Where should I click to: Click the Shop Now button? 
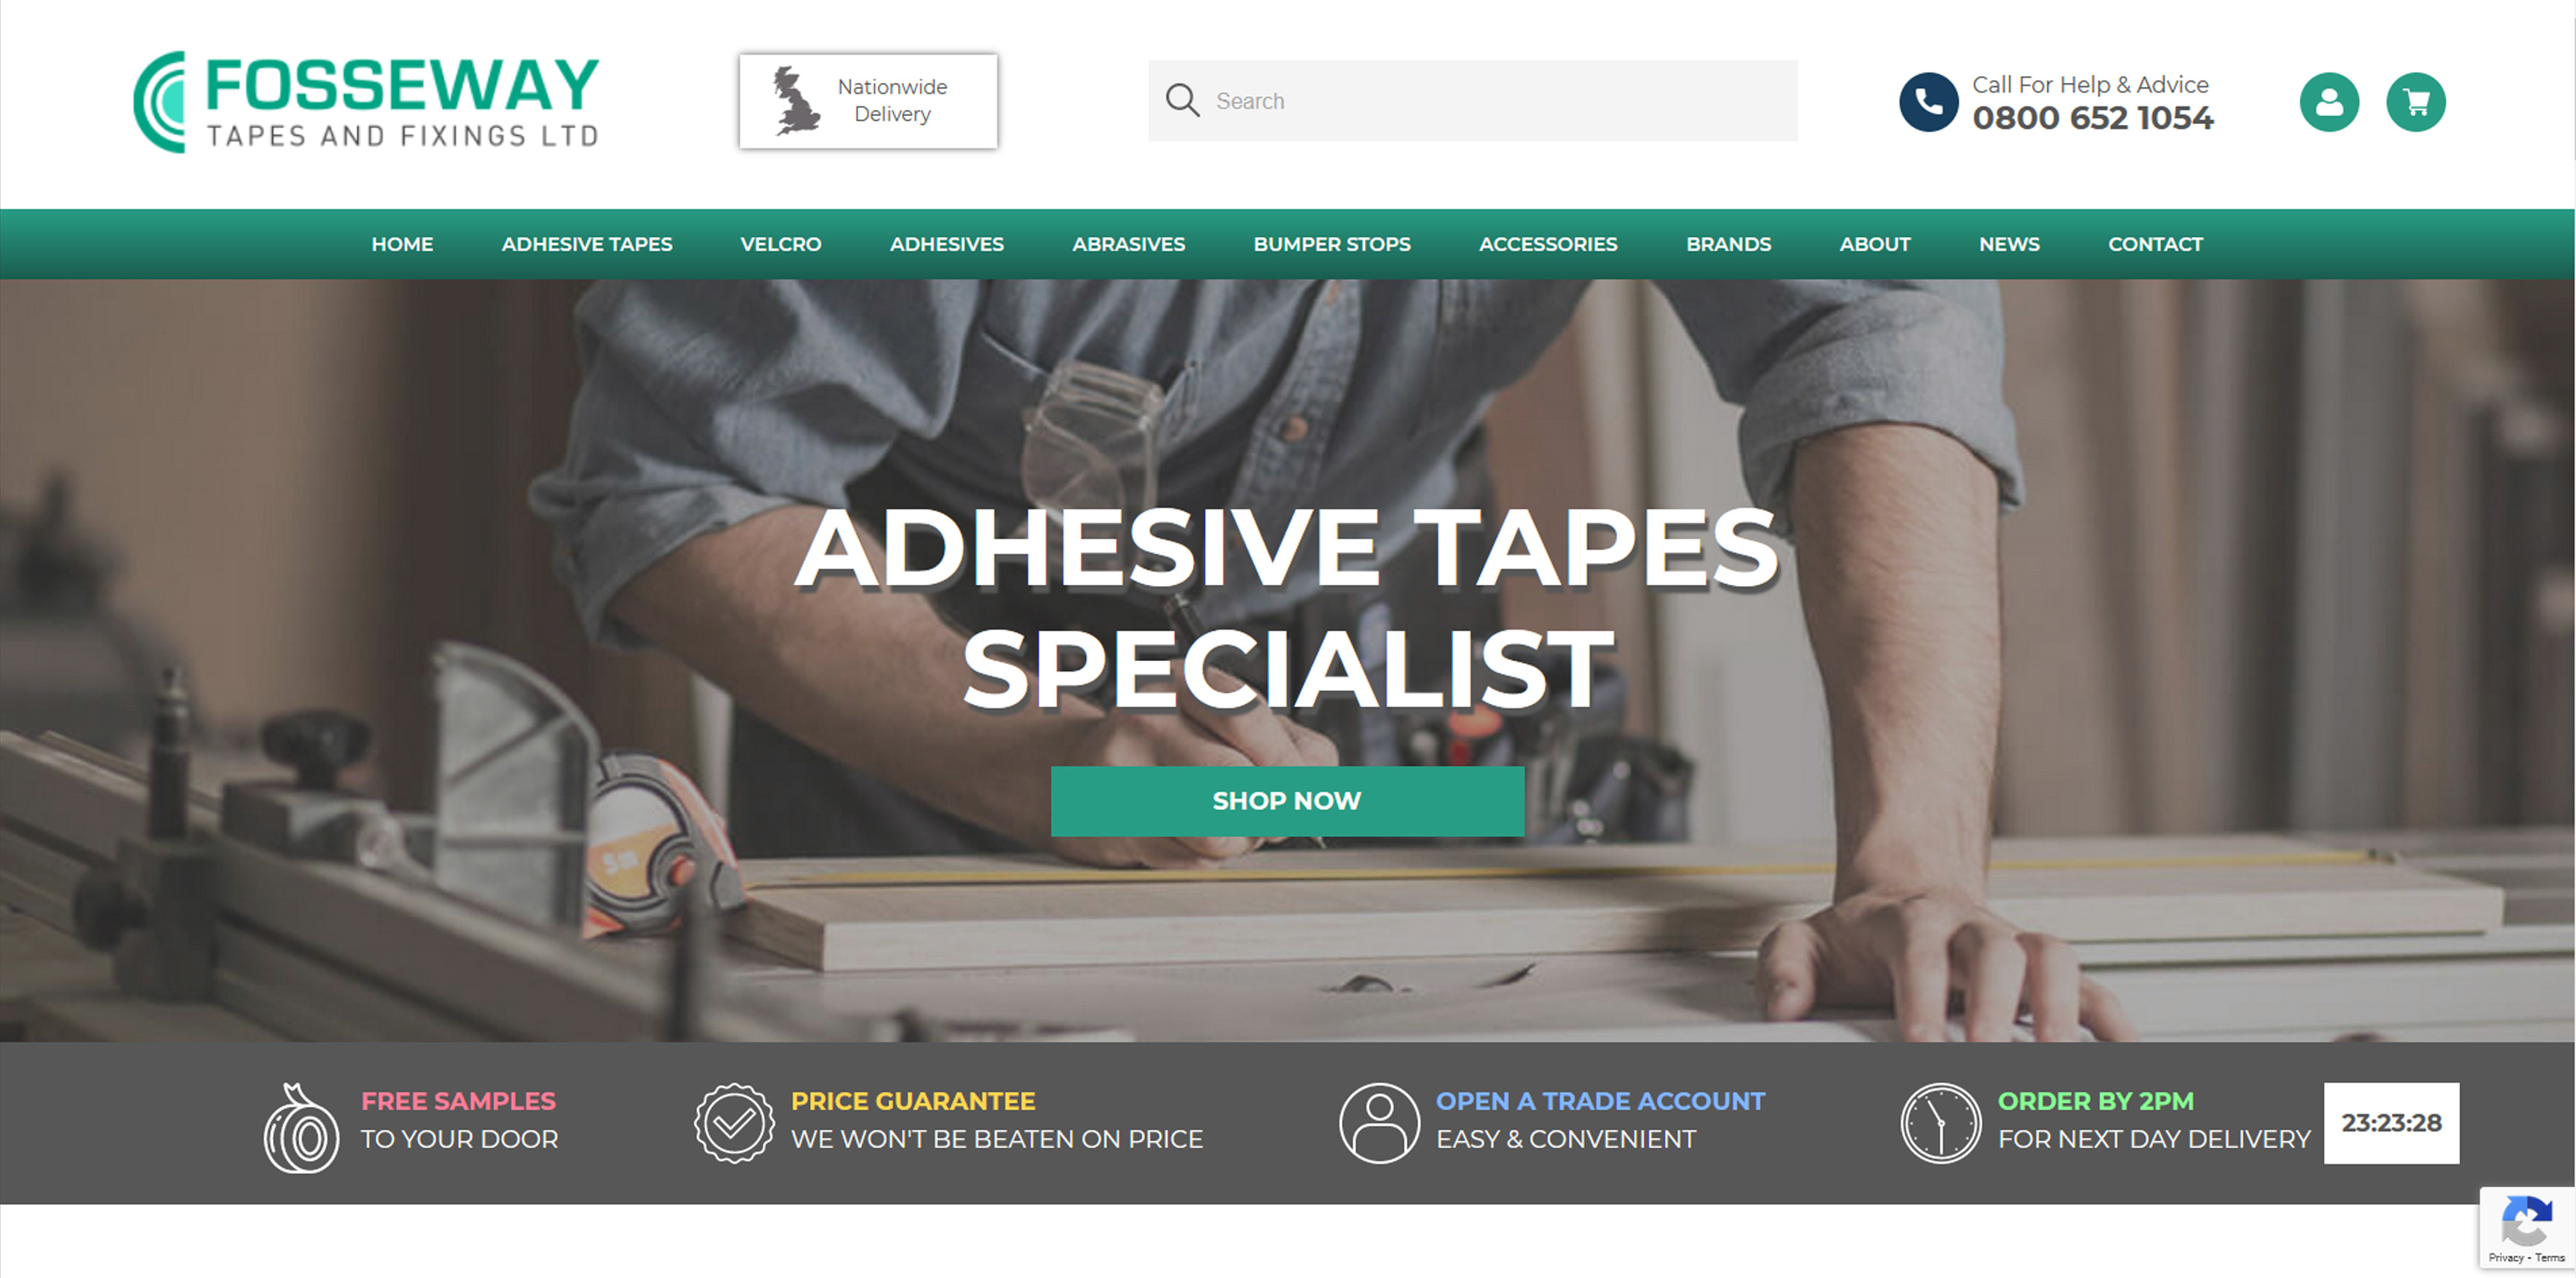coord(1287,801)
